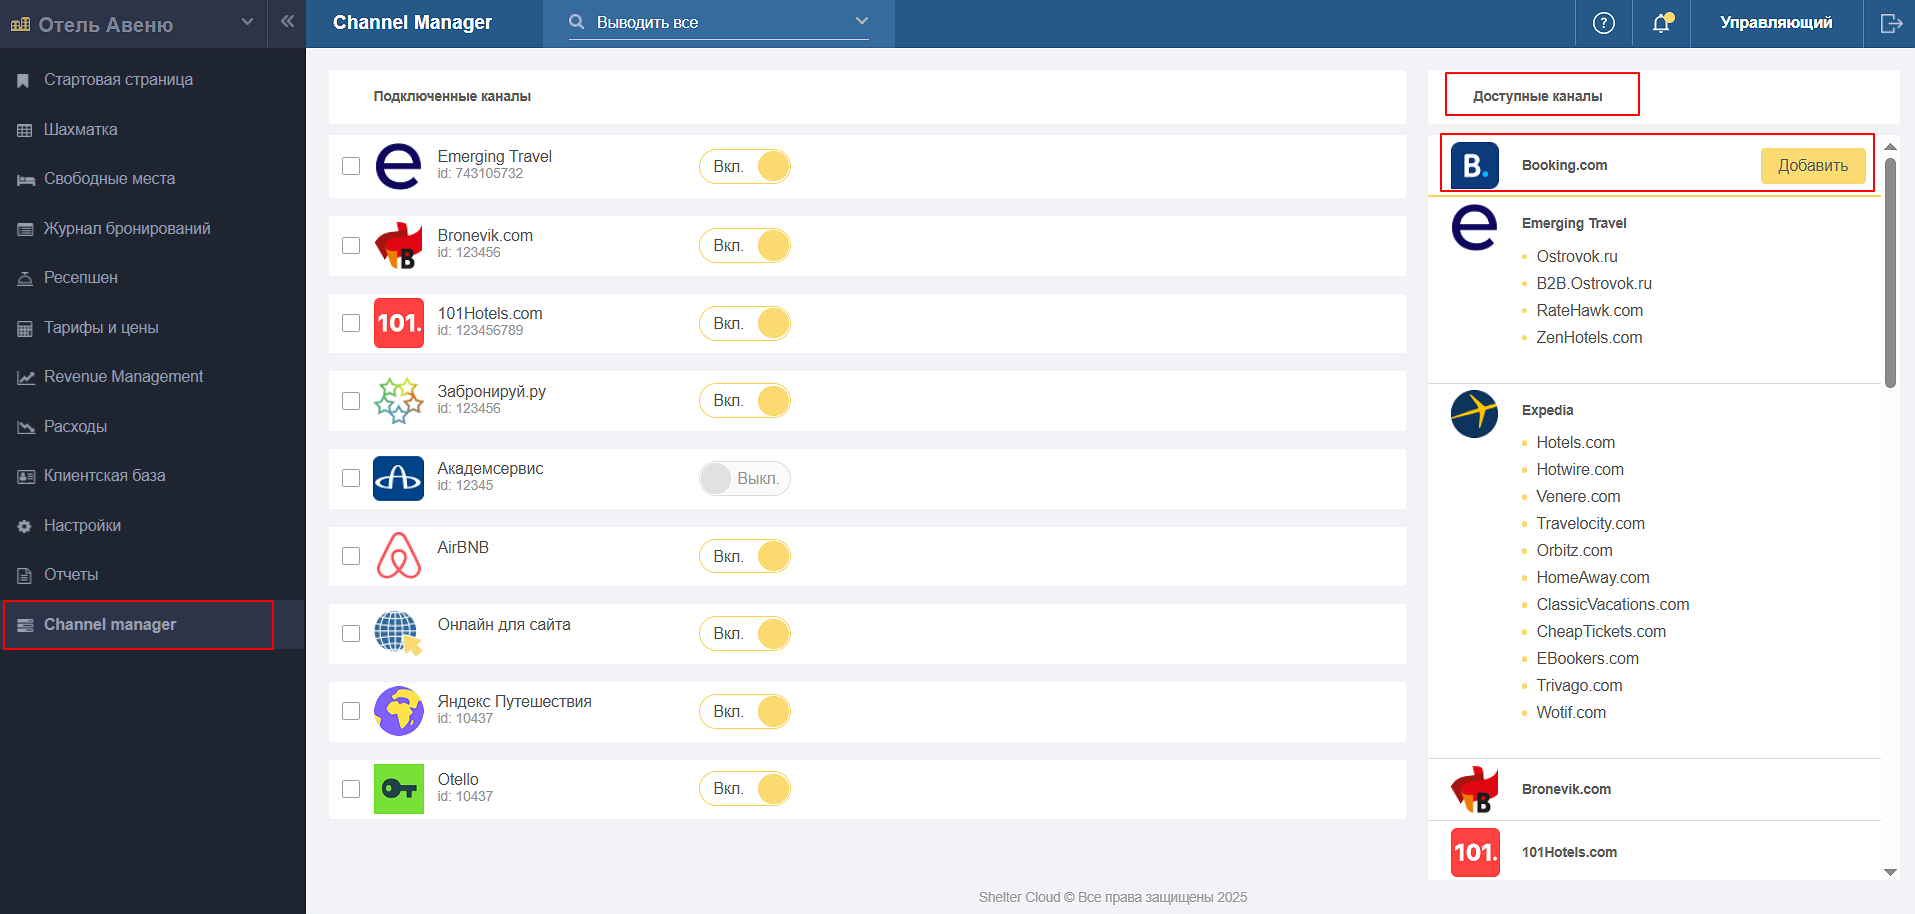Click the 101Hotels.com logo in connected channels
The image size is (1915, 914).
pyautogui.click(x=398, y=322)
